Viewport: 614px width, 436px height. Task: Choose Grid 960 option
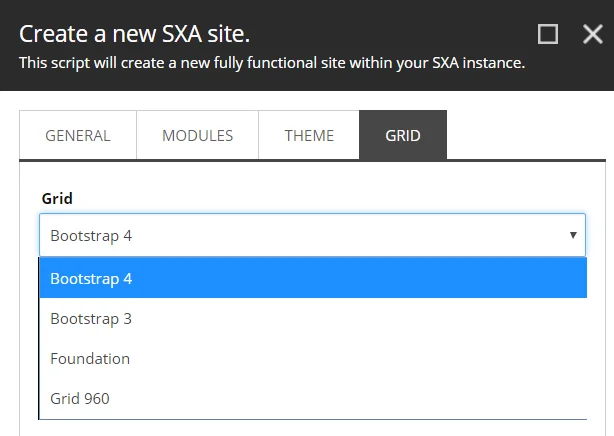click(x=313, y=398)
